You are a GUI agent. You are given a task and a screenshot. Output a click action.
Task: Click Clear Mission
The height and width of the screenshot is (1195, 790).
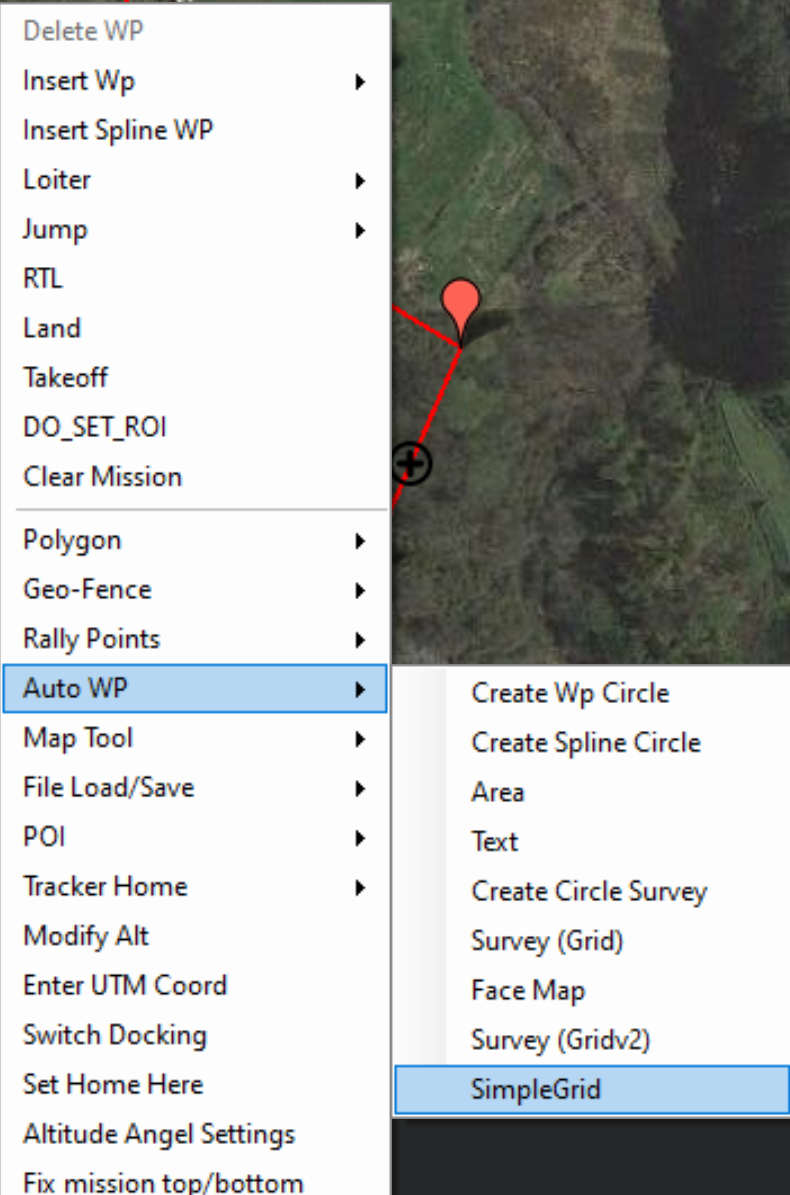point(102,477)
